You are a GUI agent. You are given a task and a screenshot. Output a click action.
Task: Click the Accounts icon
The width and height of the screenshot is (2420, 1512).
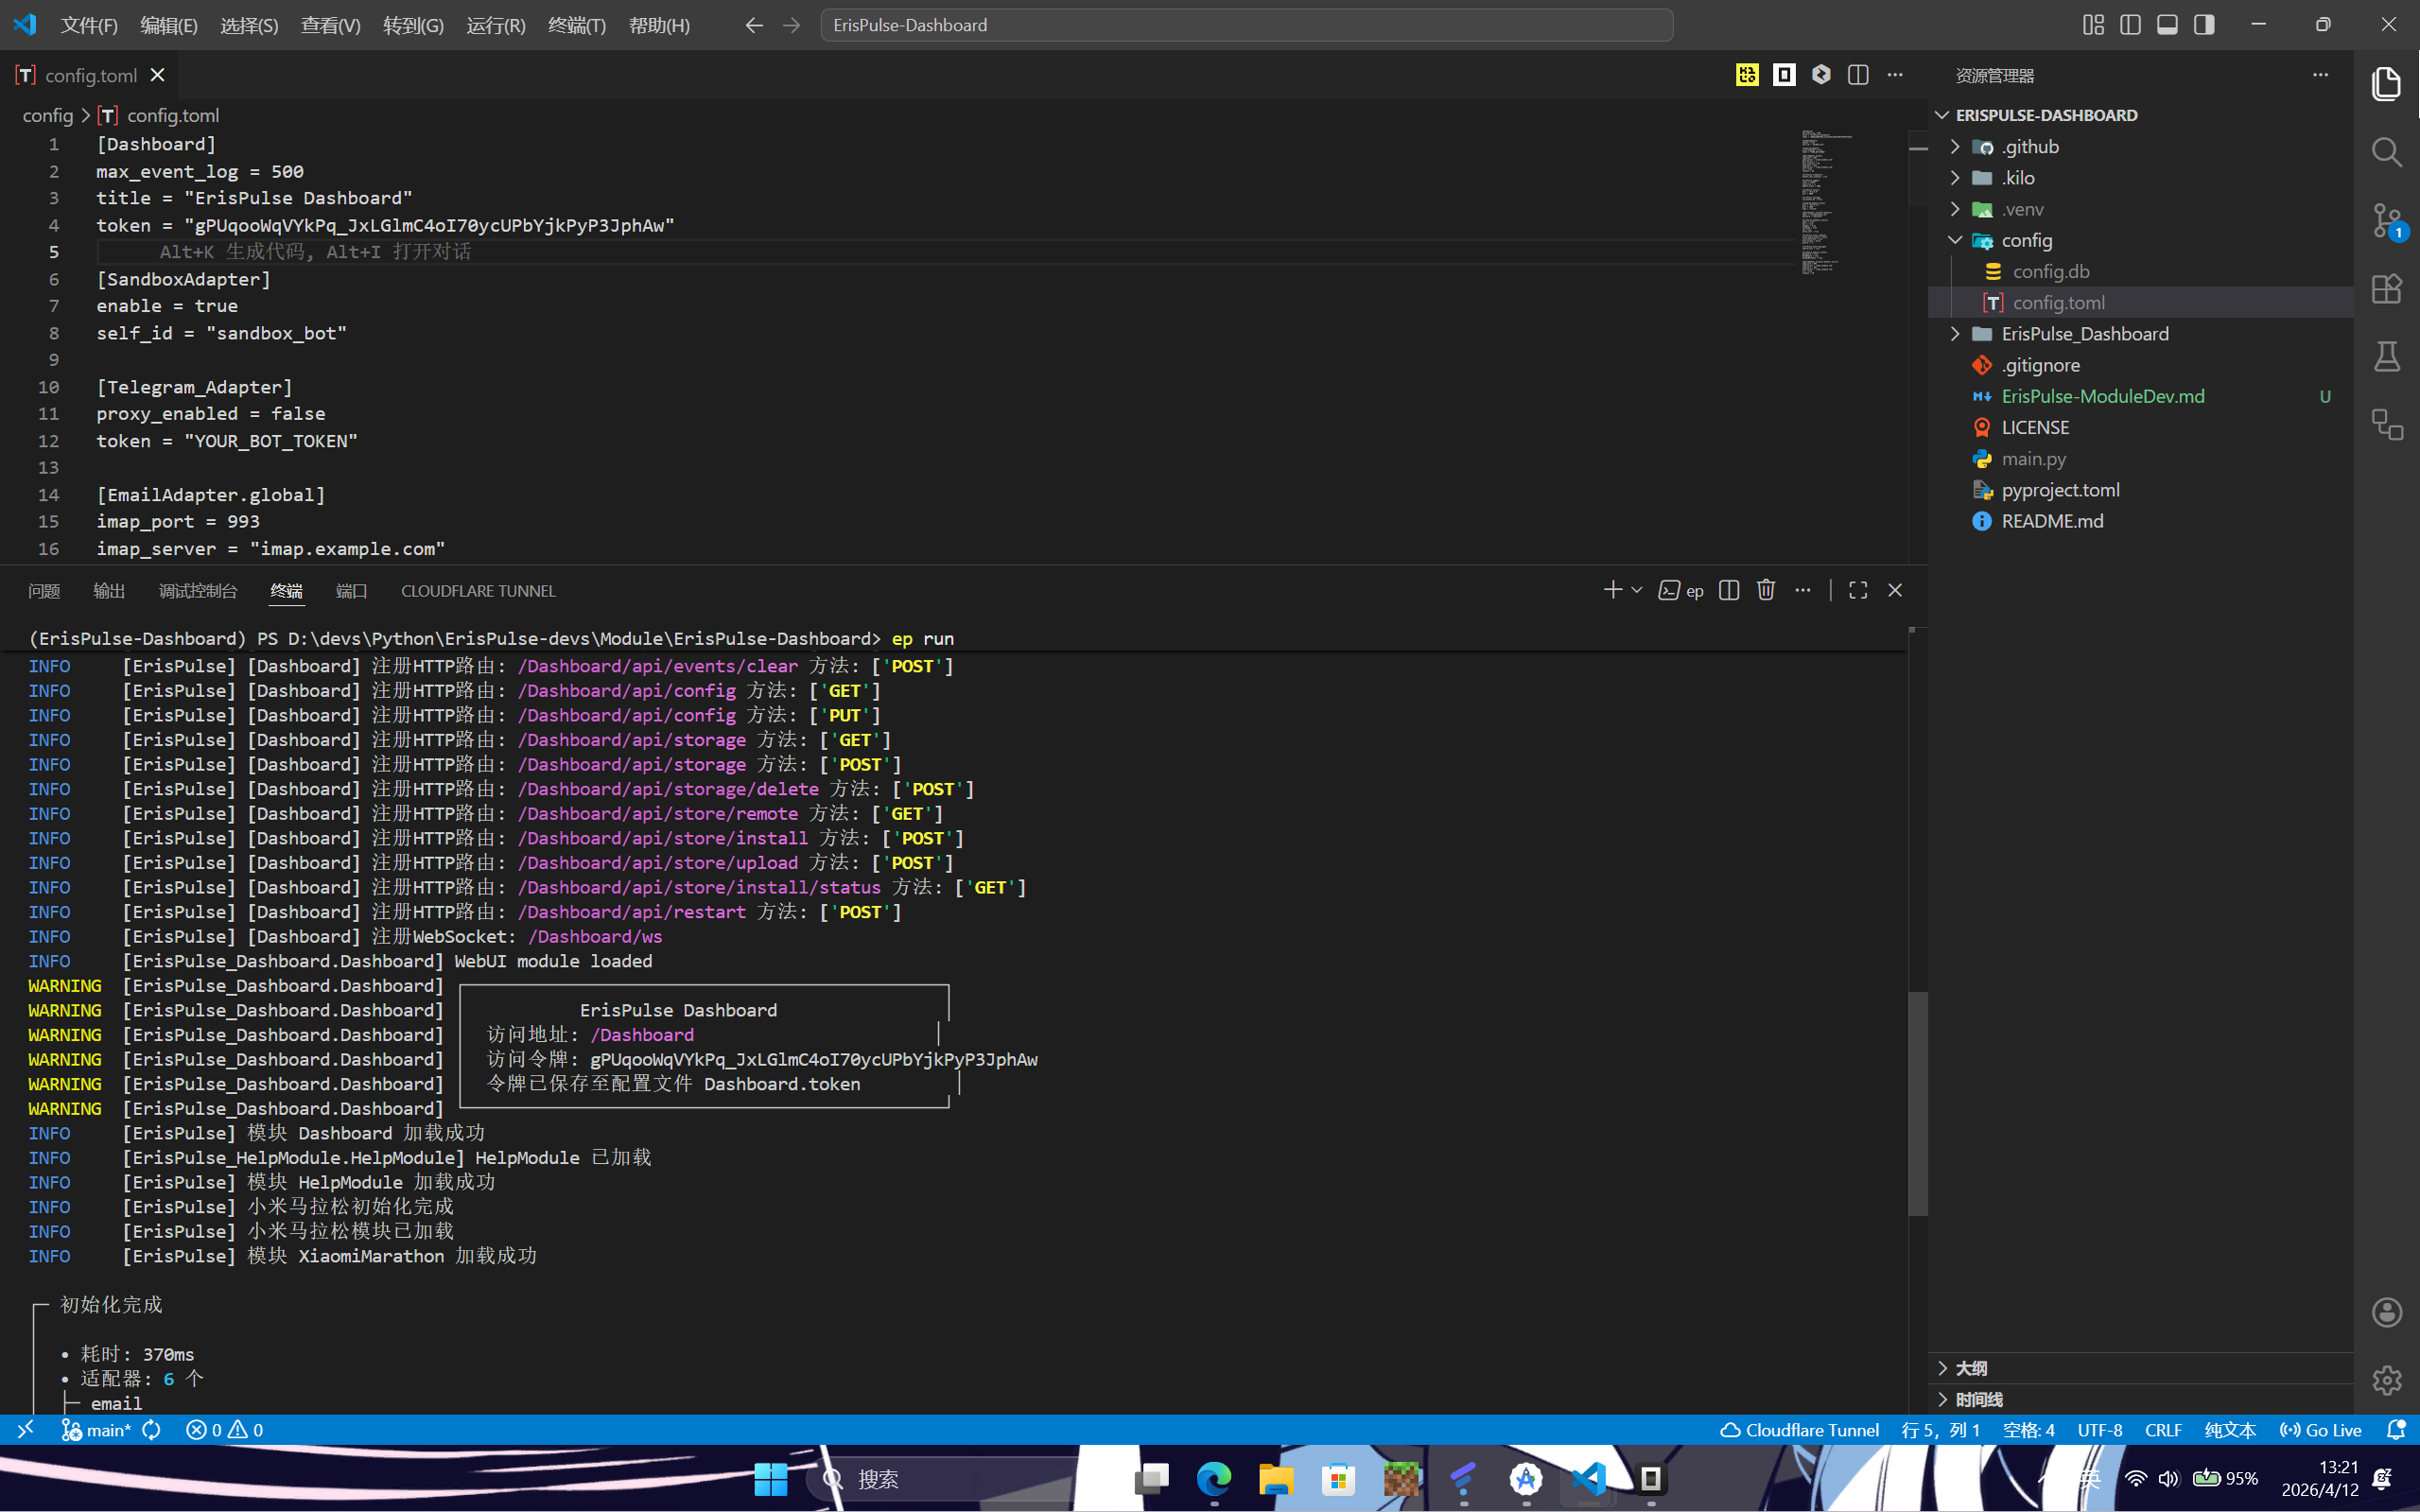click(2386, 1312)
